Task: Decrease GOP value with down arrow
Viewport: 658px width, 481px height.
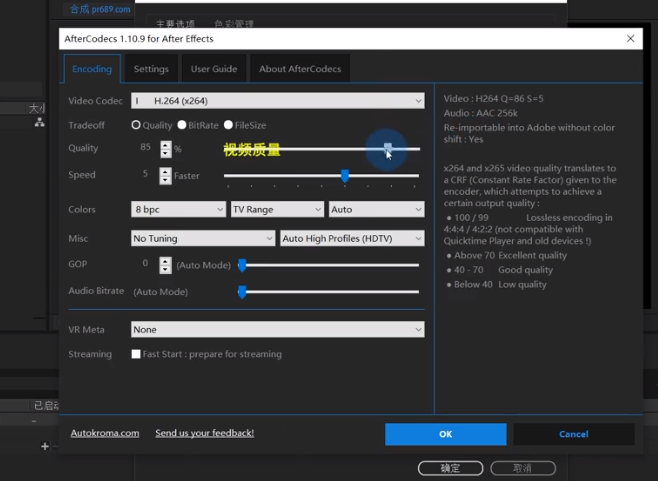Action: pyautogui.click(x=166, y=270)
